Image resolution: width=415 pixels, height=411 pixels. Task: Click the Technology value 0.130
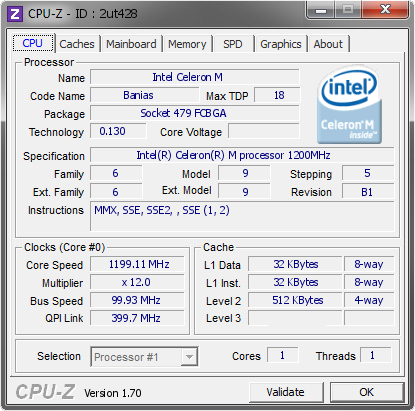pyautogui.click(x=118, y=131)
